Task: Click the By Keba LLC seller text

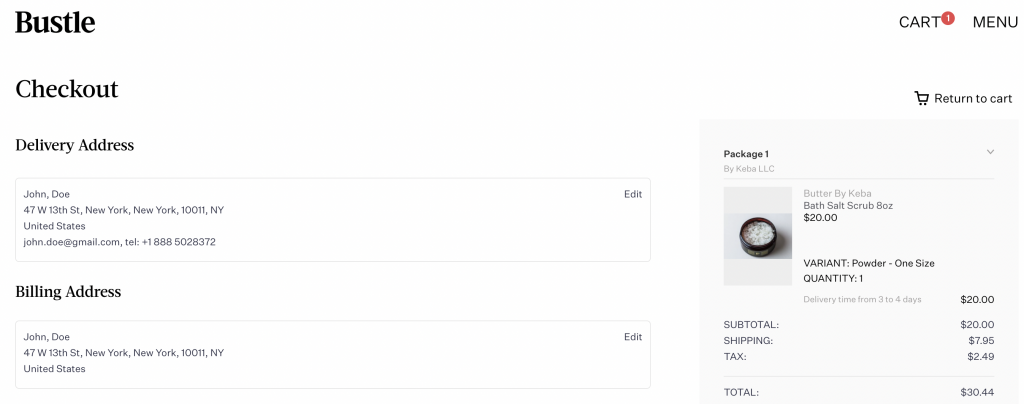Action: (x=749, y=169)
